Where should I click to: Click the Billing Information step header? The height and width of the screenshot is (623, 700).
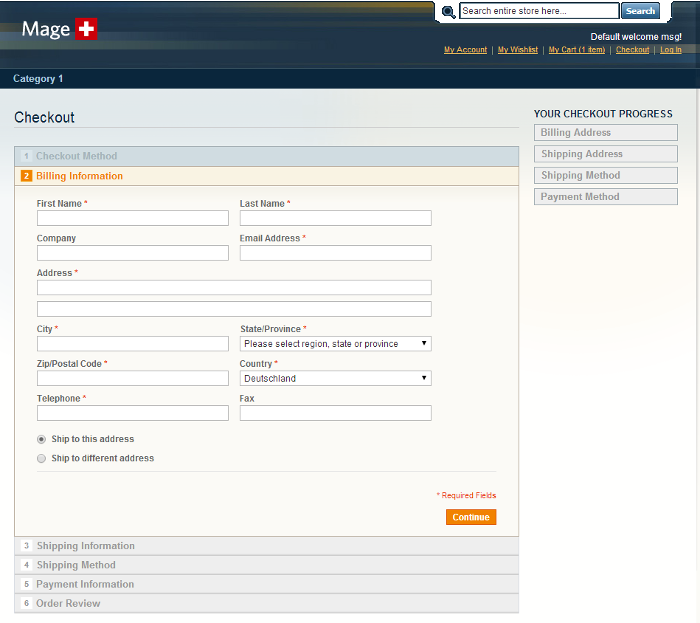(267, 176)
